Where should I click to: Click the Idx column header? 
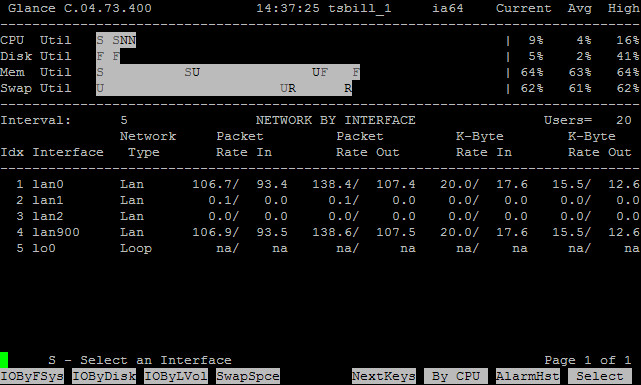(12, 152)
